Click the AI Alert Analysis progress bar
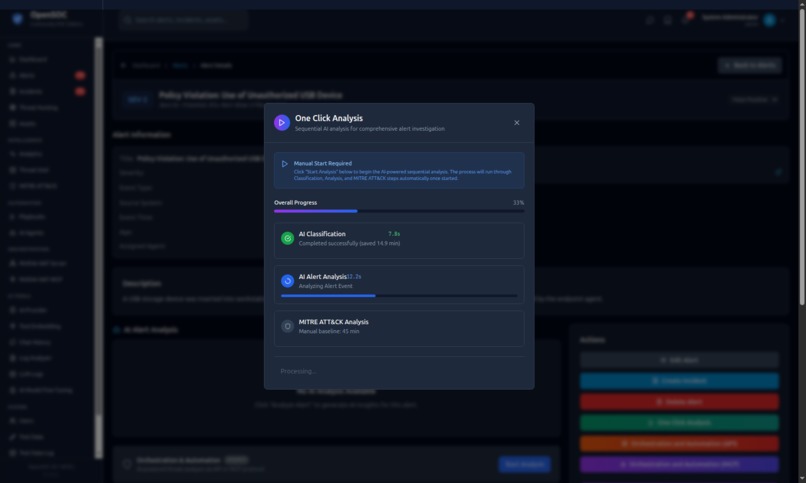 399,296
